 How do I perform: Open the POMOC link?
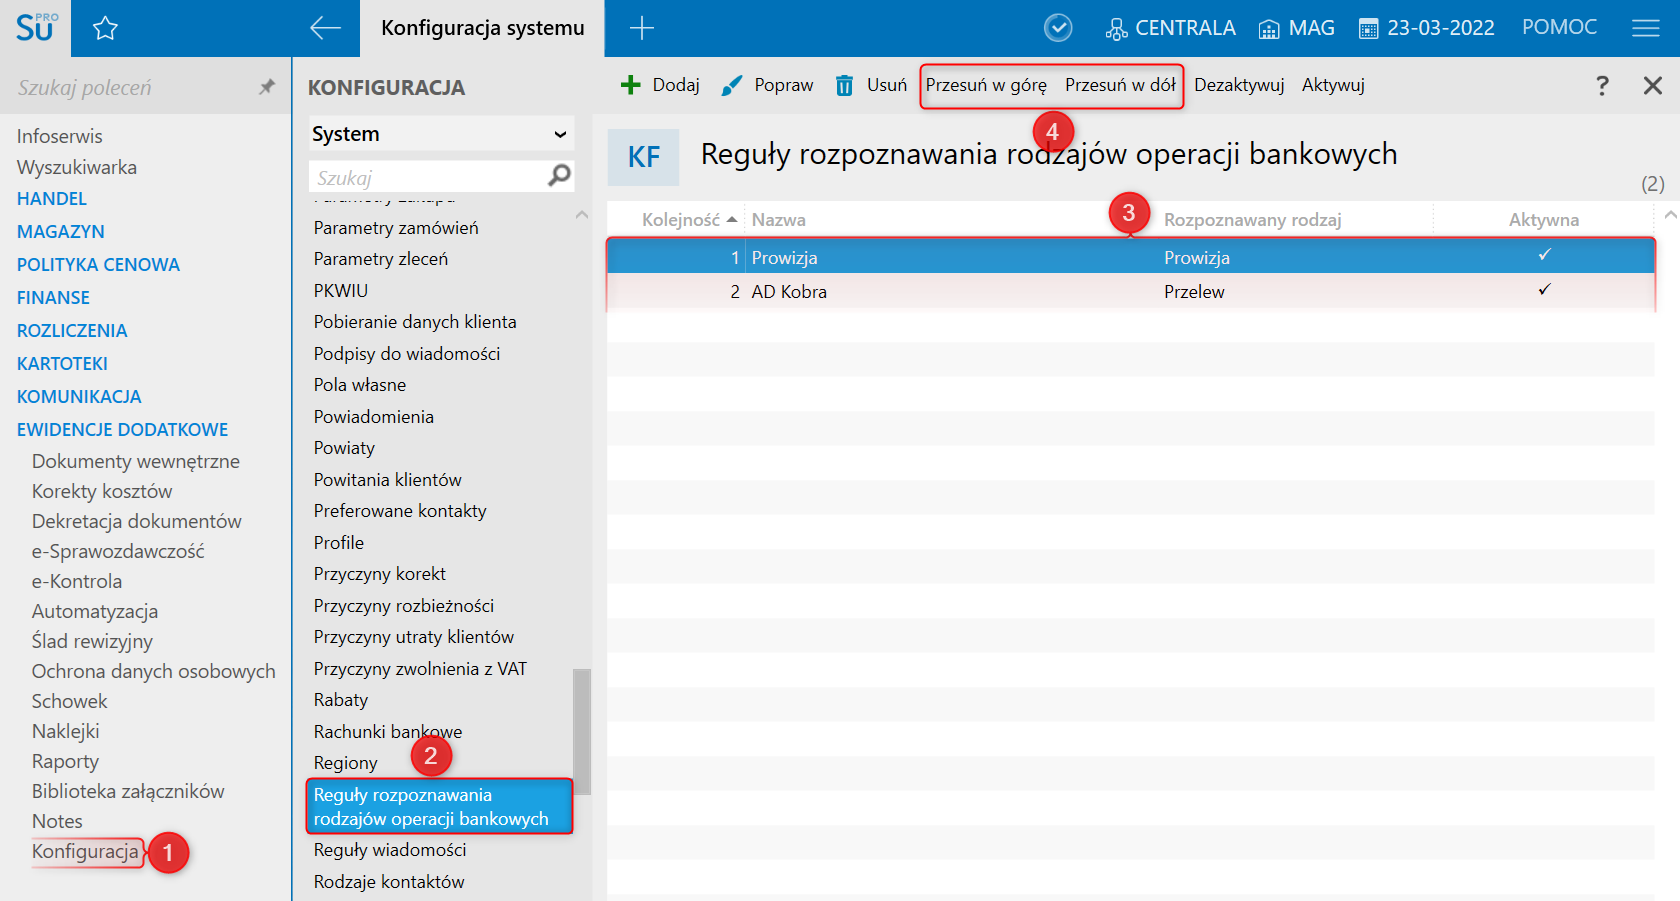pos(1559,27)
